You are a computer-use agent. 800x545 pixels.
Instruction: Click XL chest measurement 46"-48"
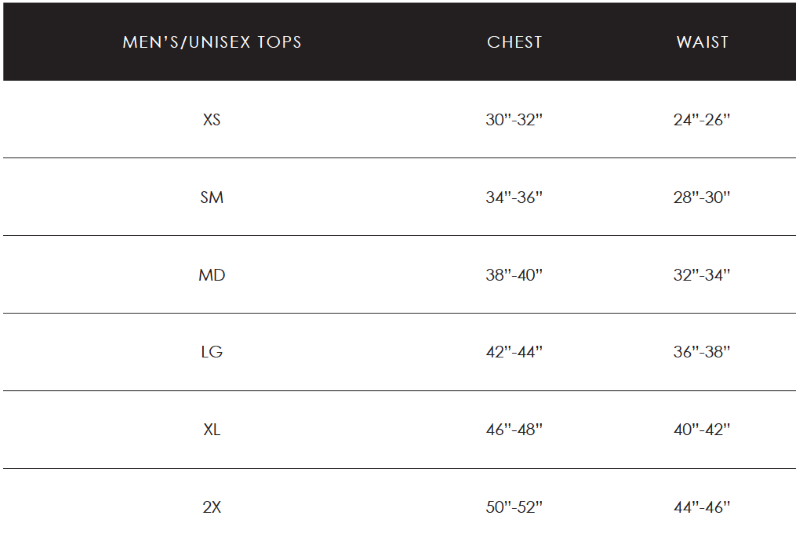coord(514,430)
